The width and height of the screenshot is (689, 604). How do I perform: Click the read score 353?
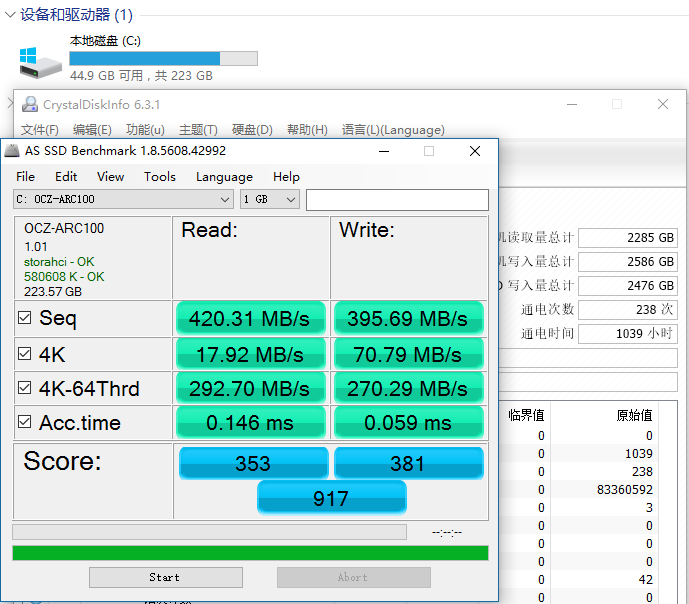click(254, 463)
